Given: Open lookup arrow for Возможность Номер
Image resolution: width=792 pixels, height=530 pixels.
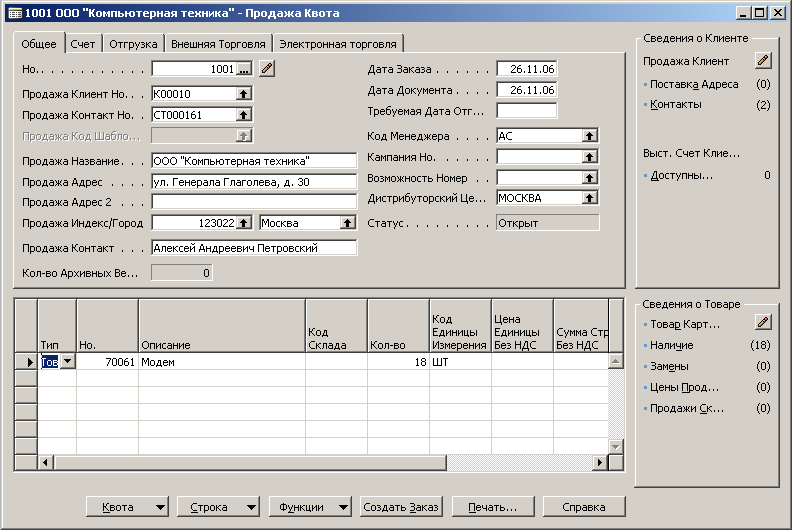Looking at the screenshot, I should pos(589,177).
